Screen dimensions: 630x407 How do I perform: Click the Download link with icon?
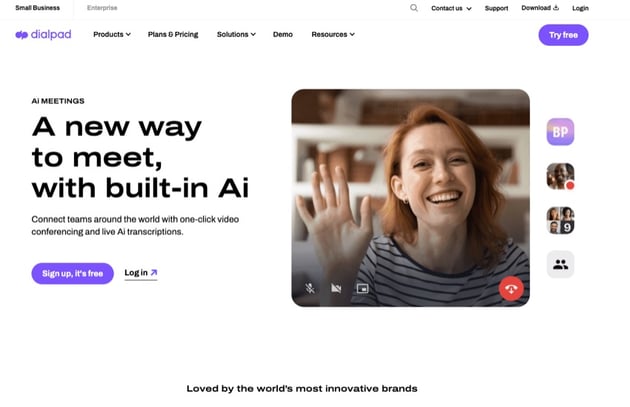pyautogui.click(x=540, y=8)
